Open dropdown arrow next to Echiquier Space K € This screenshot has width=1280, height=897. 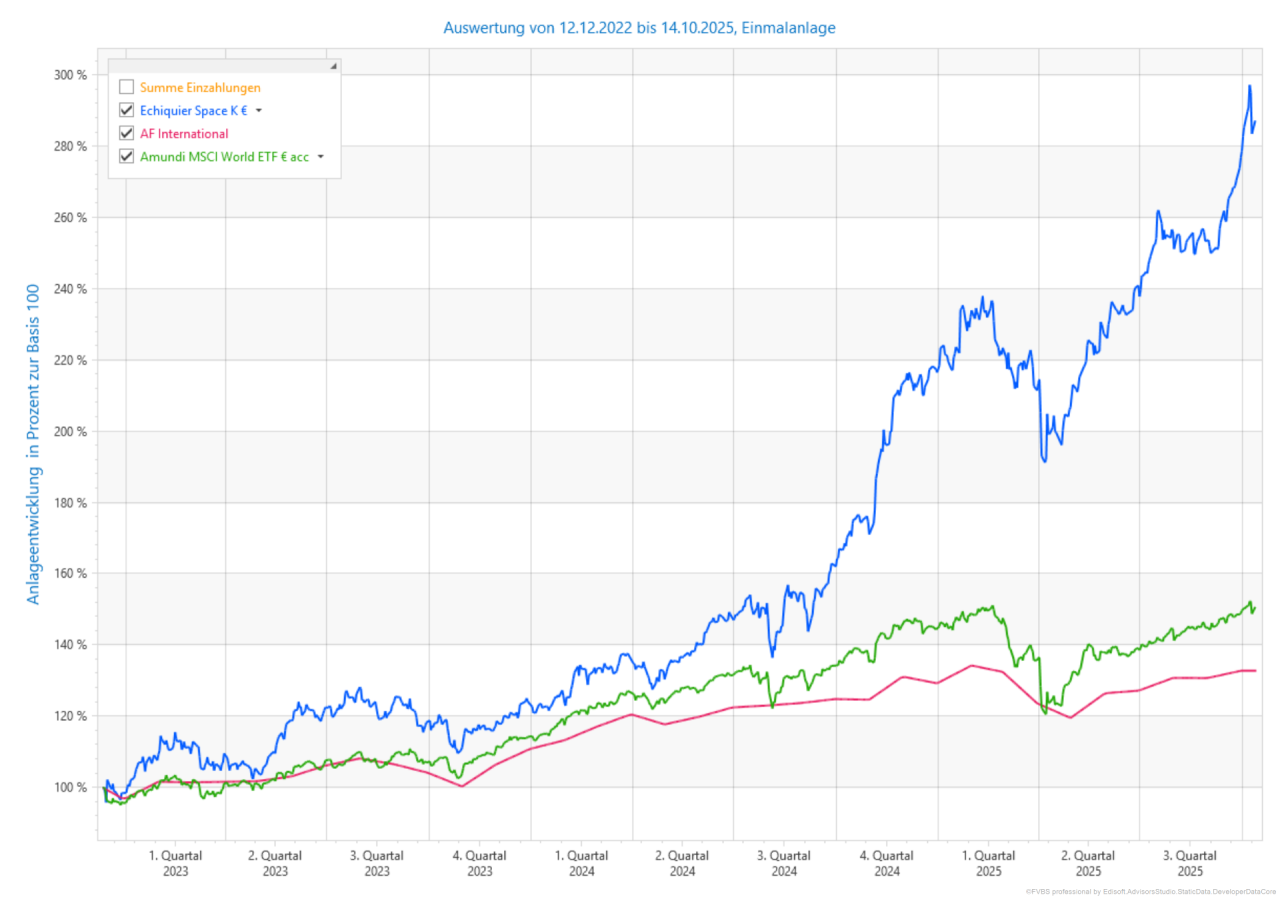pos(259,111)
